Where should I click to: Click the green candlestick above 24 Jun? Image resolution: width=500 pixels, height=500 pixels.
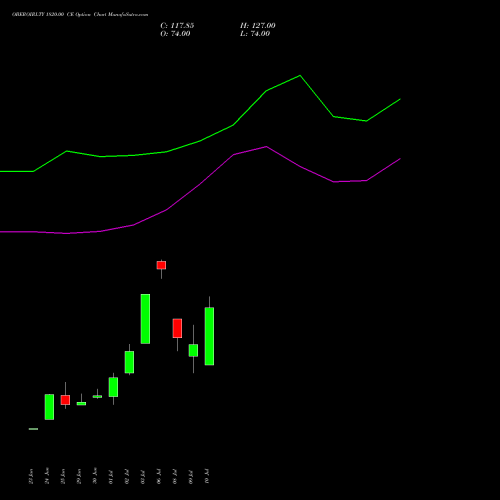pyautogui.click(x=49, y=407)
